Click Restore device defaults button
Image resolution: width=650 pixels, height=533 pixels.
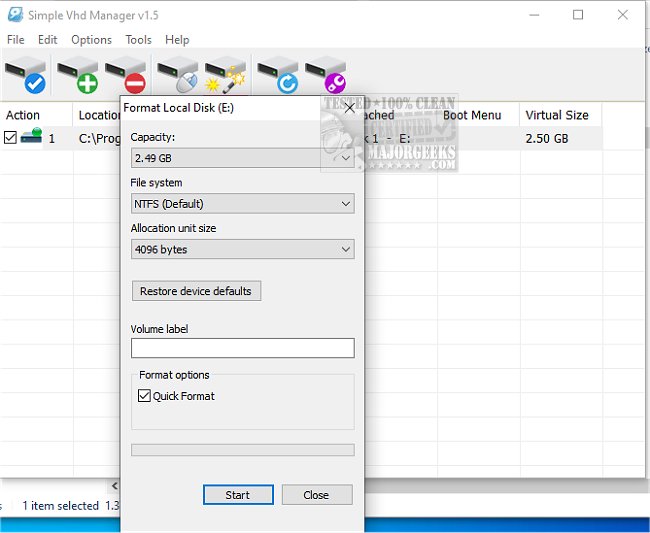point(196,291)
